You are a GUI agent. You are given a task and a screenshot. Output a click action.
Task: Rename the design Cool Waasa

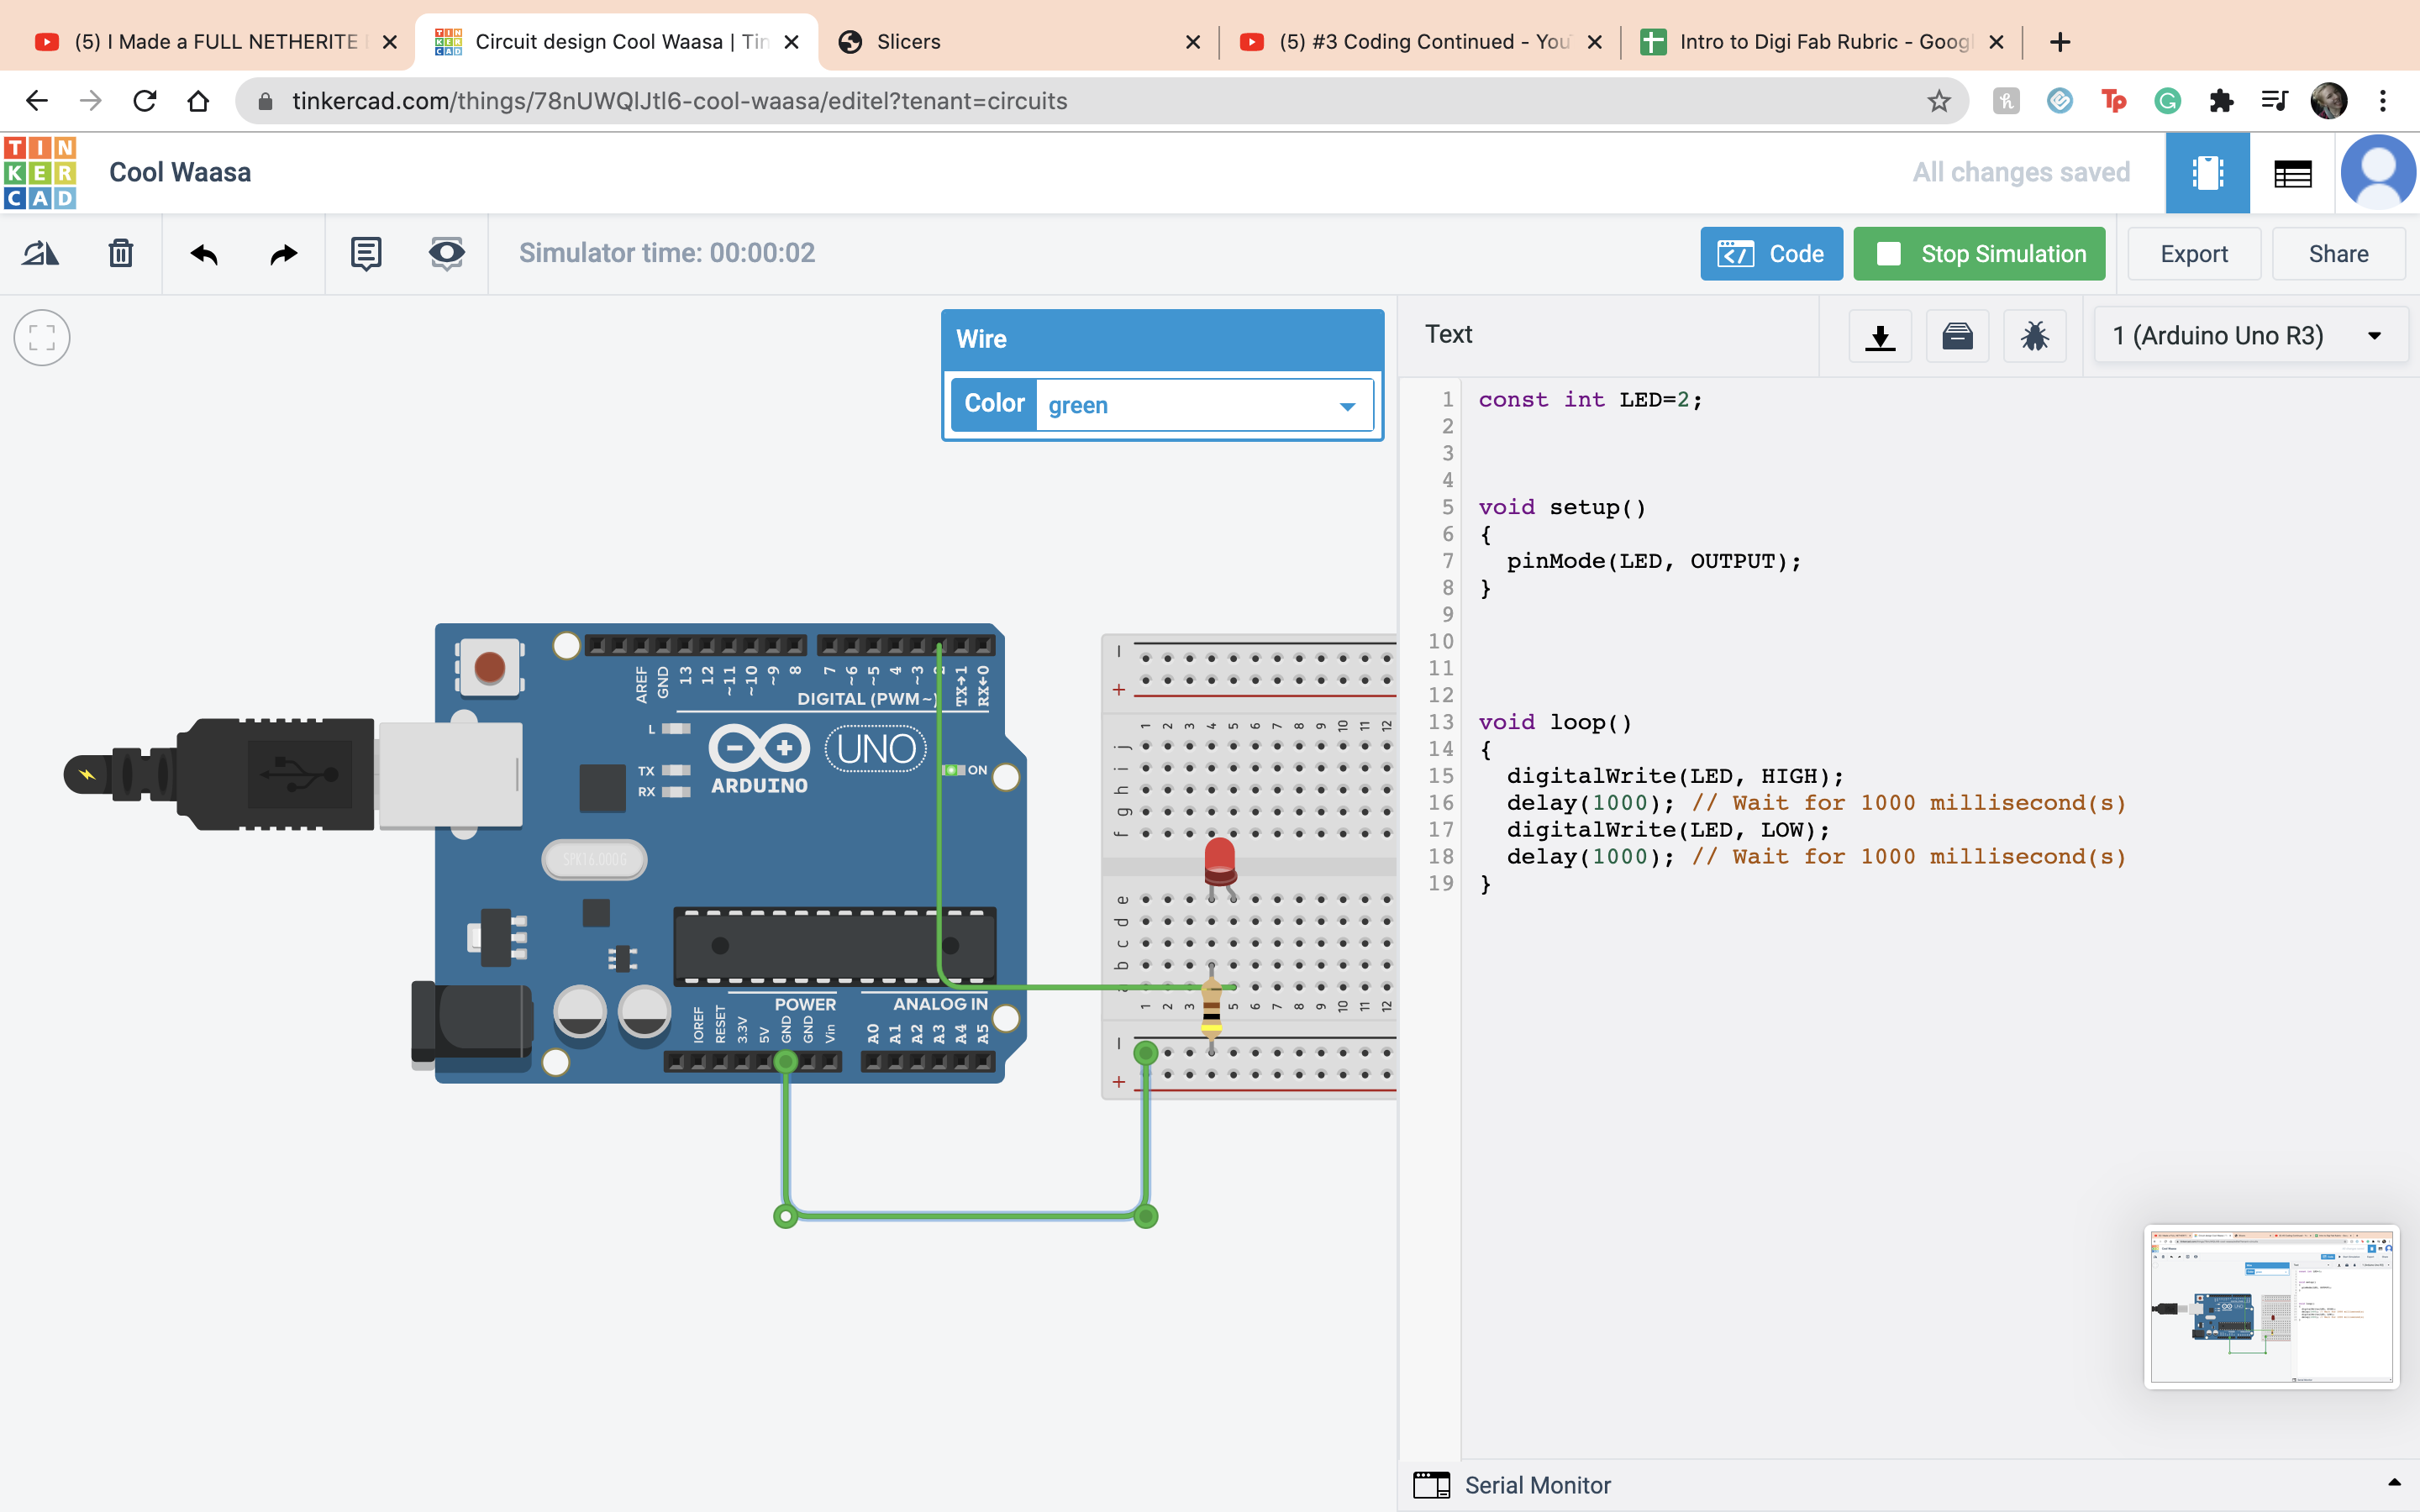click(x=180, y=172)
